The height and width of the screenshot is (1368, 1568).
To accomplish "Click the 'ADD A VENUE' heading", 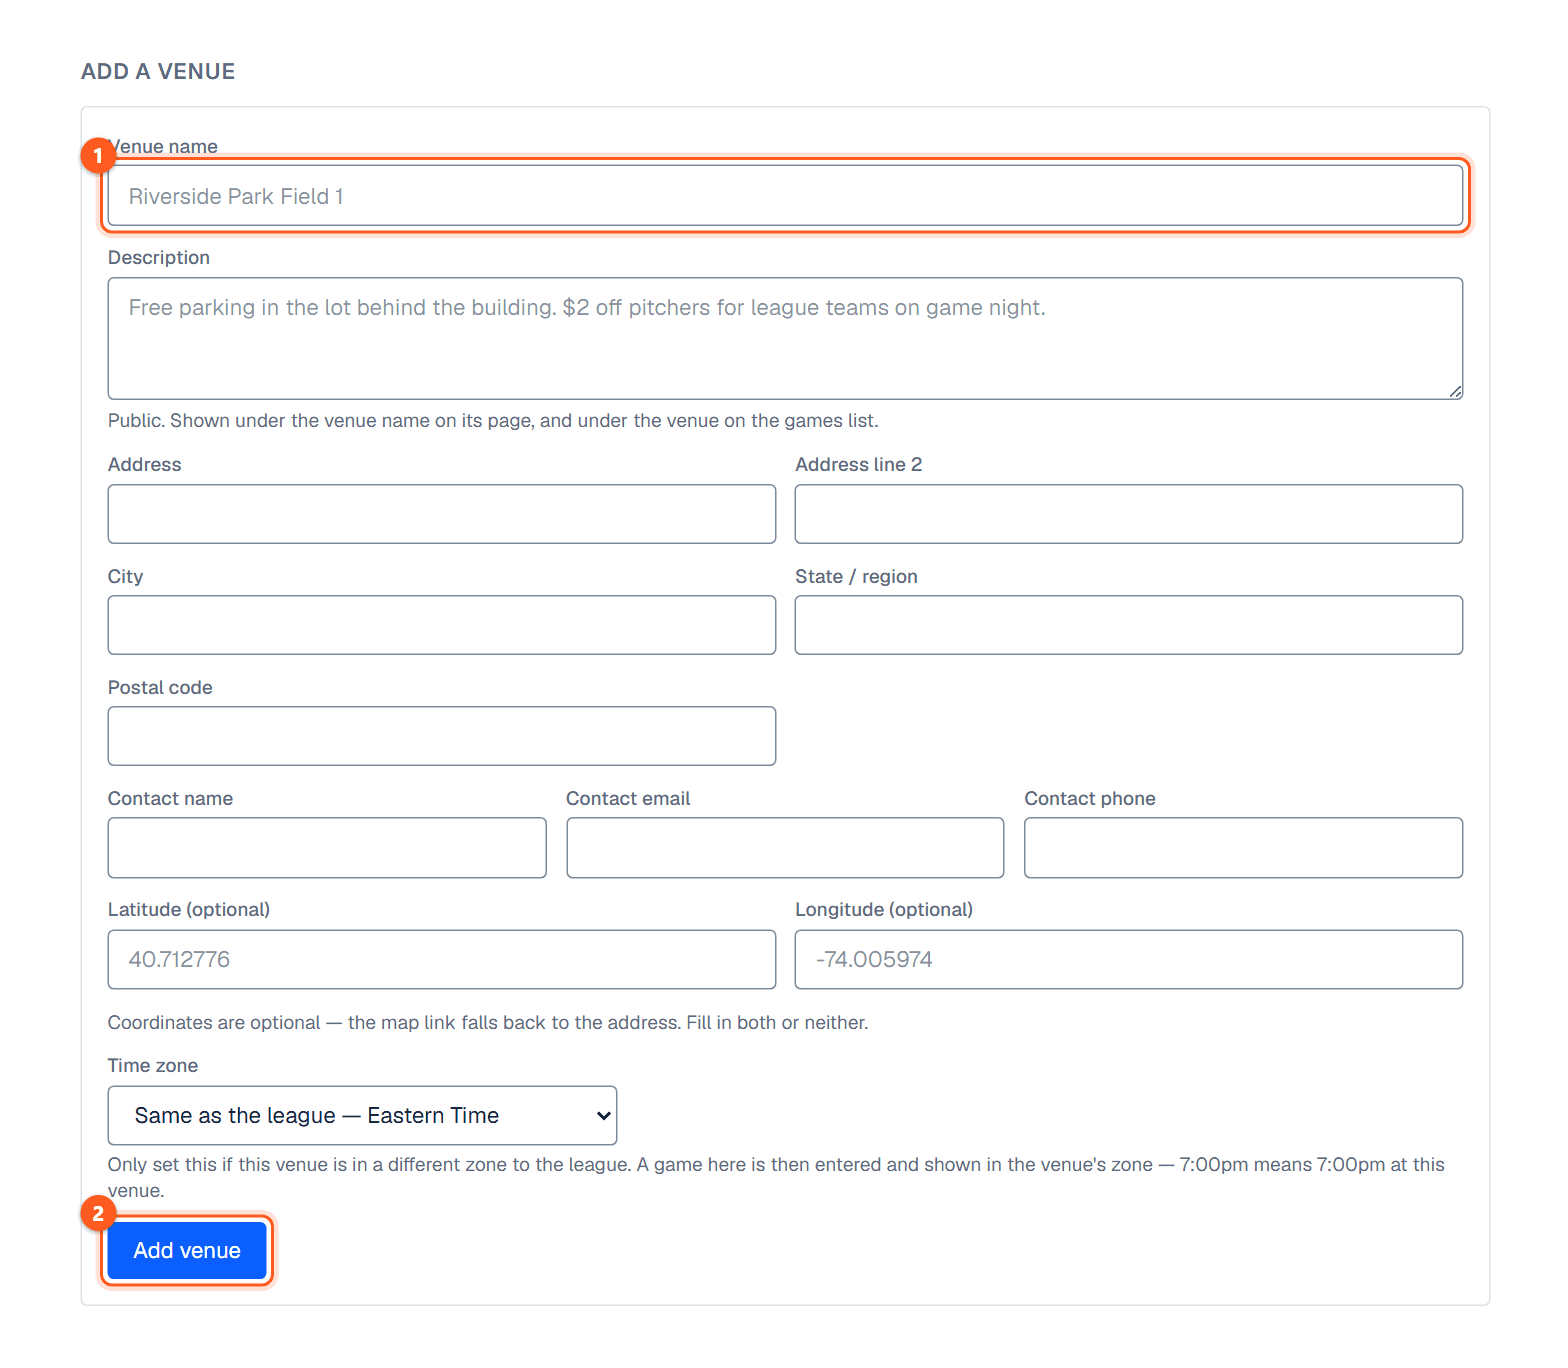I will (x=158, y=72).
